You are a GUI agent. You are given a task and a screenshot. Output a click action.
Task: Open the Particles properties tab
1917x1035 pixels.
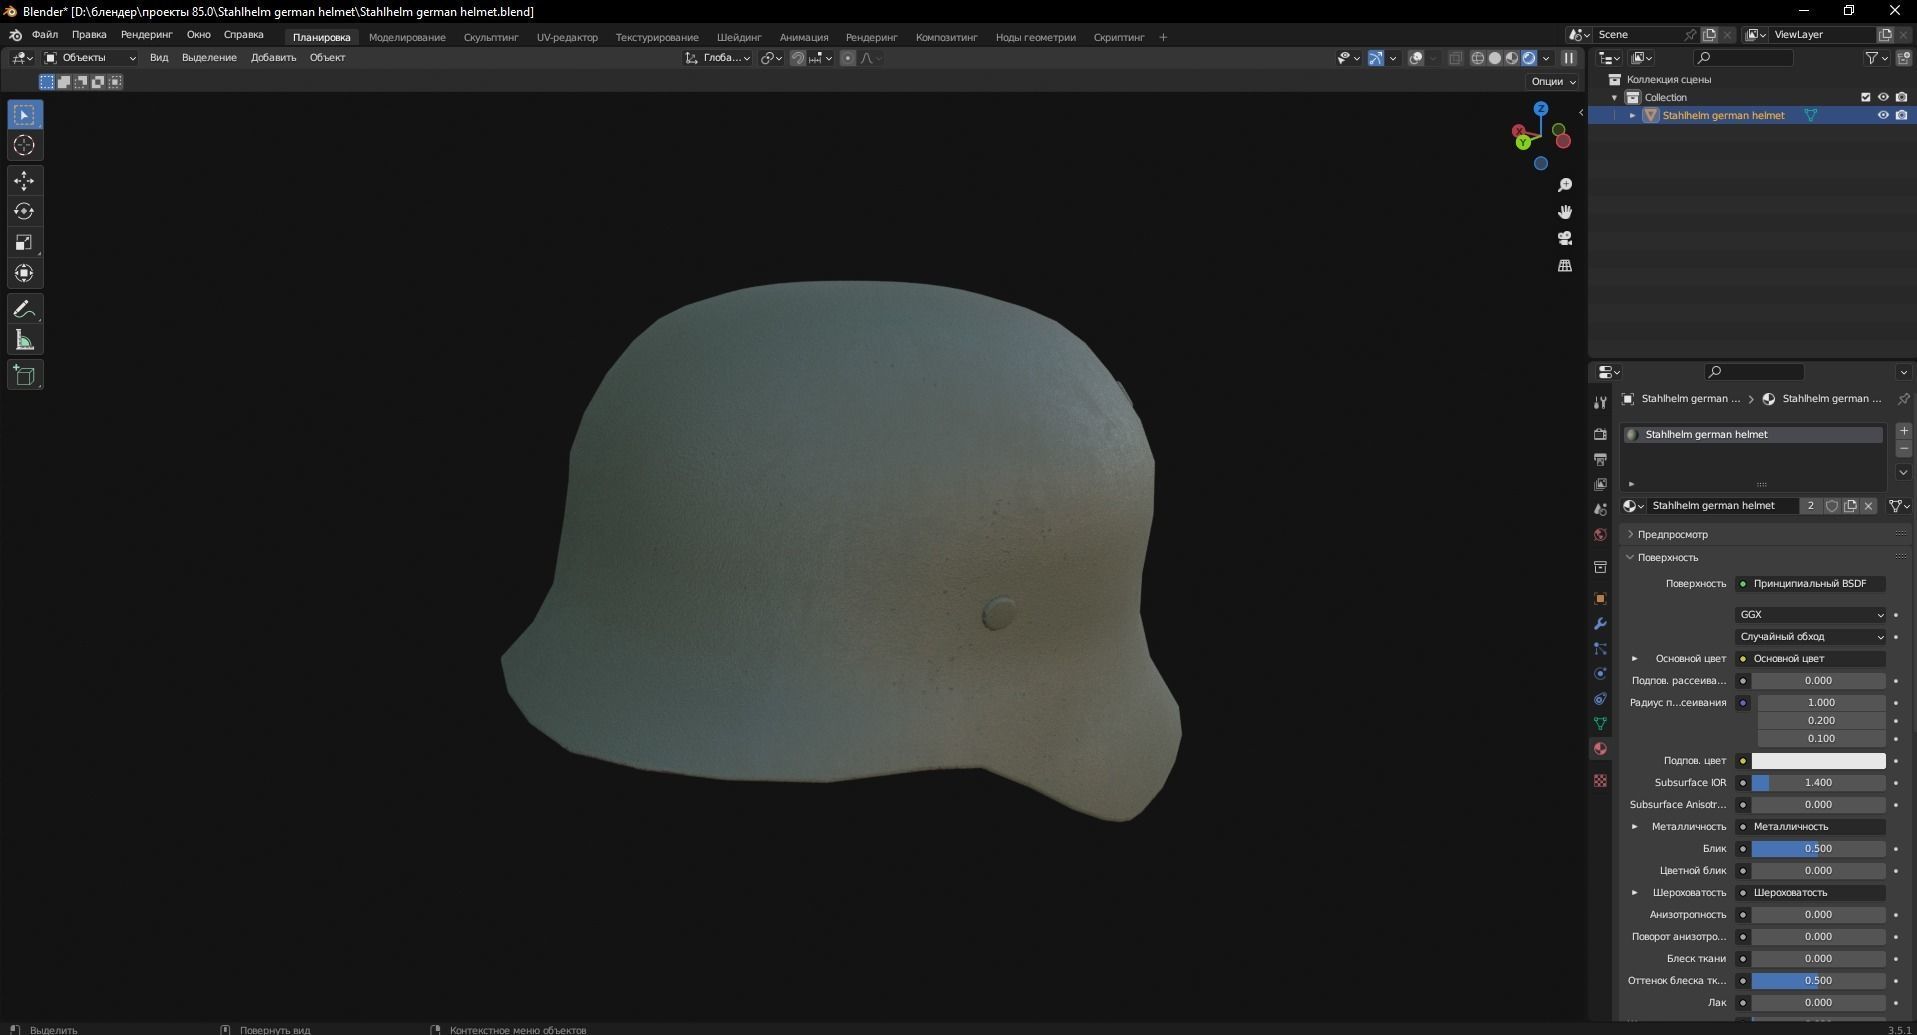(x=1600, y=648)
